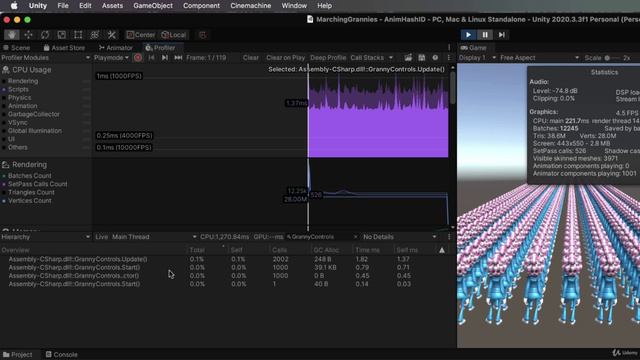Open the Hierarchy view type dropdown
640x360 pixels.
(x=46, y=237)
